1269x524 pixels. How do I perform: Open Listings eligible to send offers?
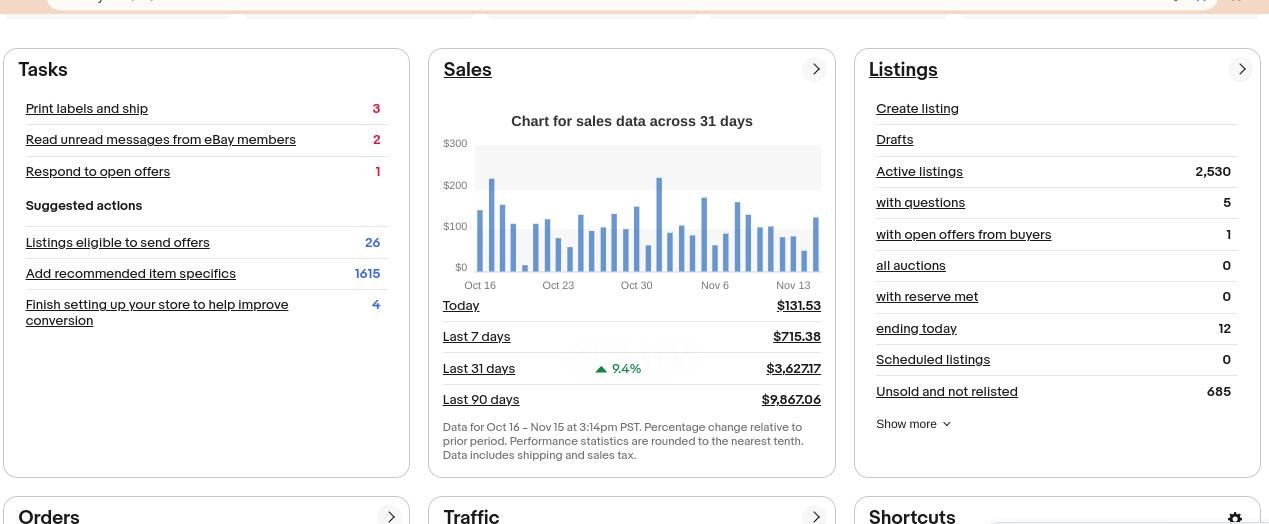click(x=118, y=243)
